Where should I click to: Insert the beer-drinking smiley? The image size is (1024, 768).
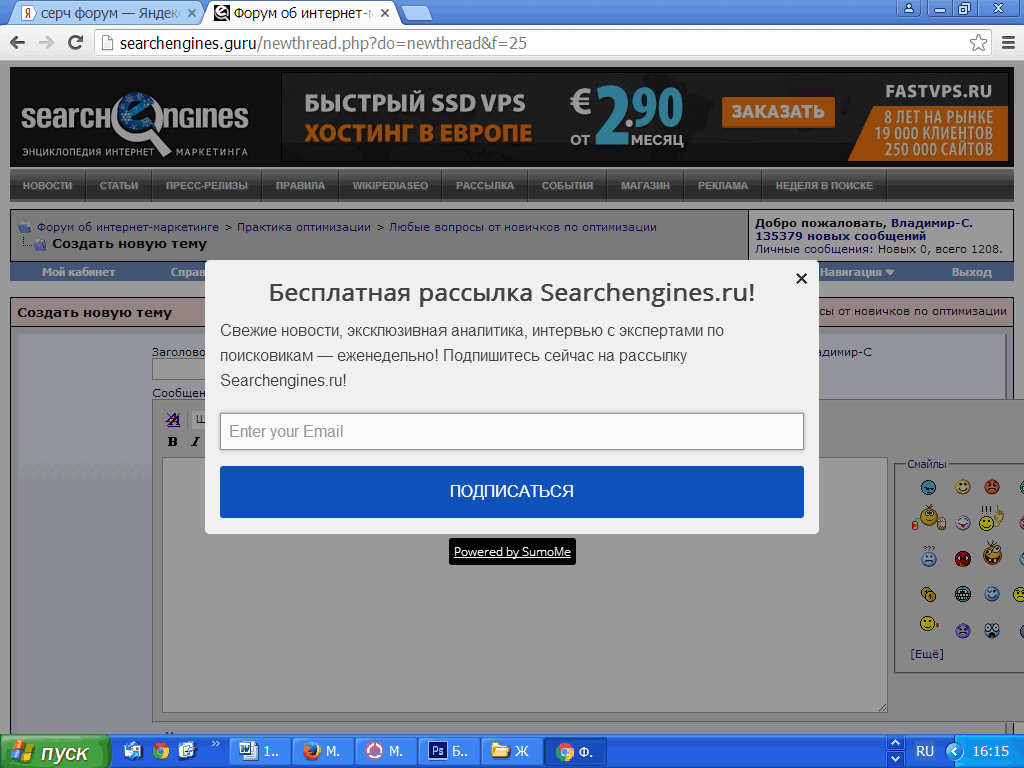[x=928, y=519]
